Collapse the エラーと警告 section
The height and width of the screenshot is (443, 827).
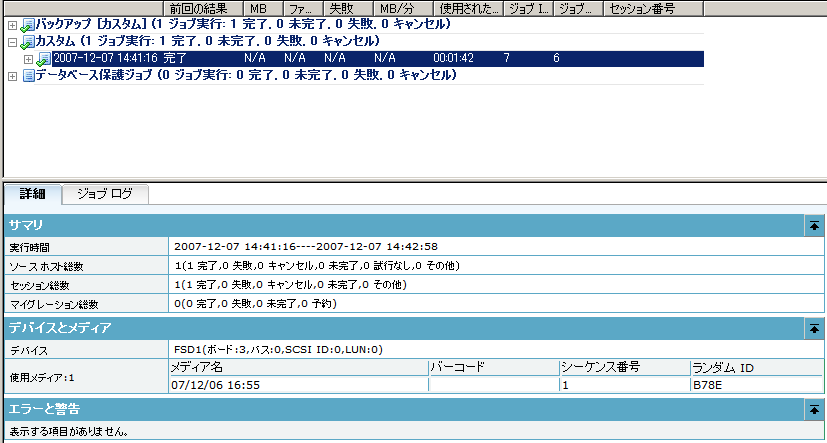pyautogui.click(x=814, y=409)
